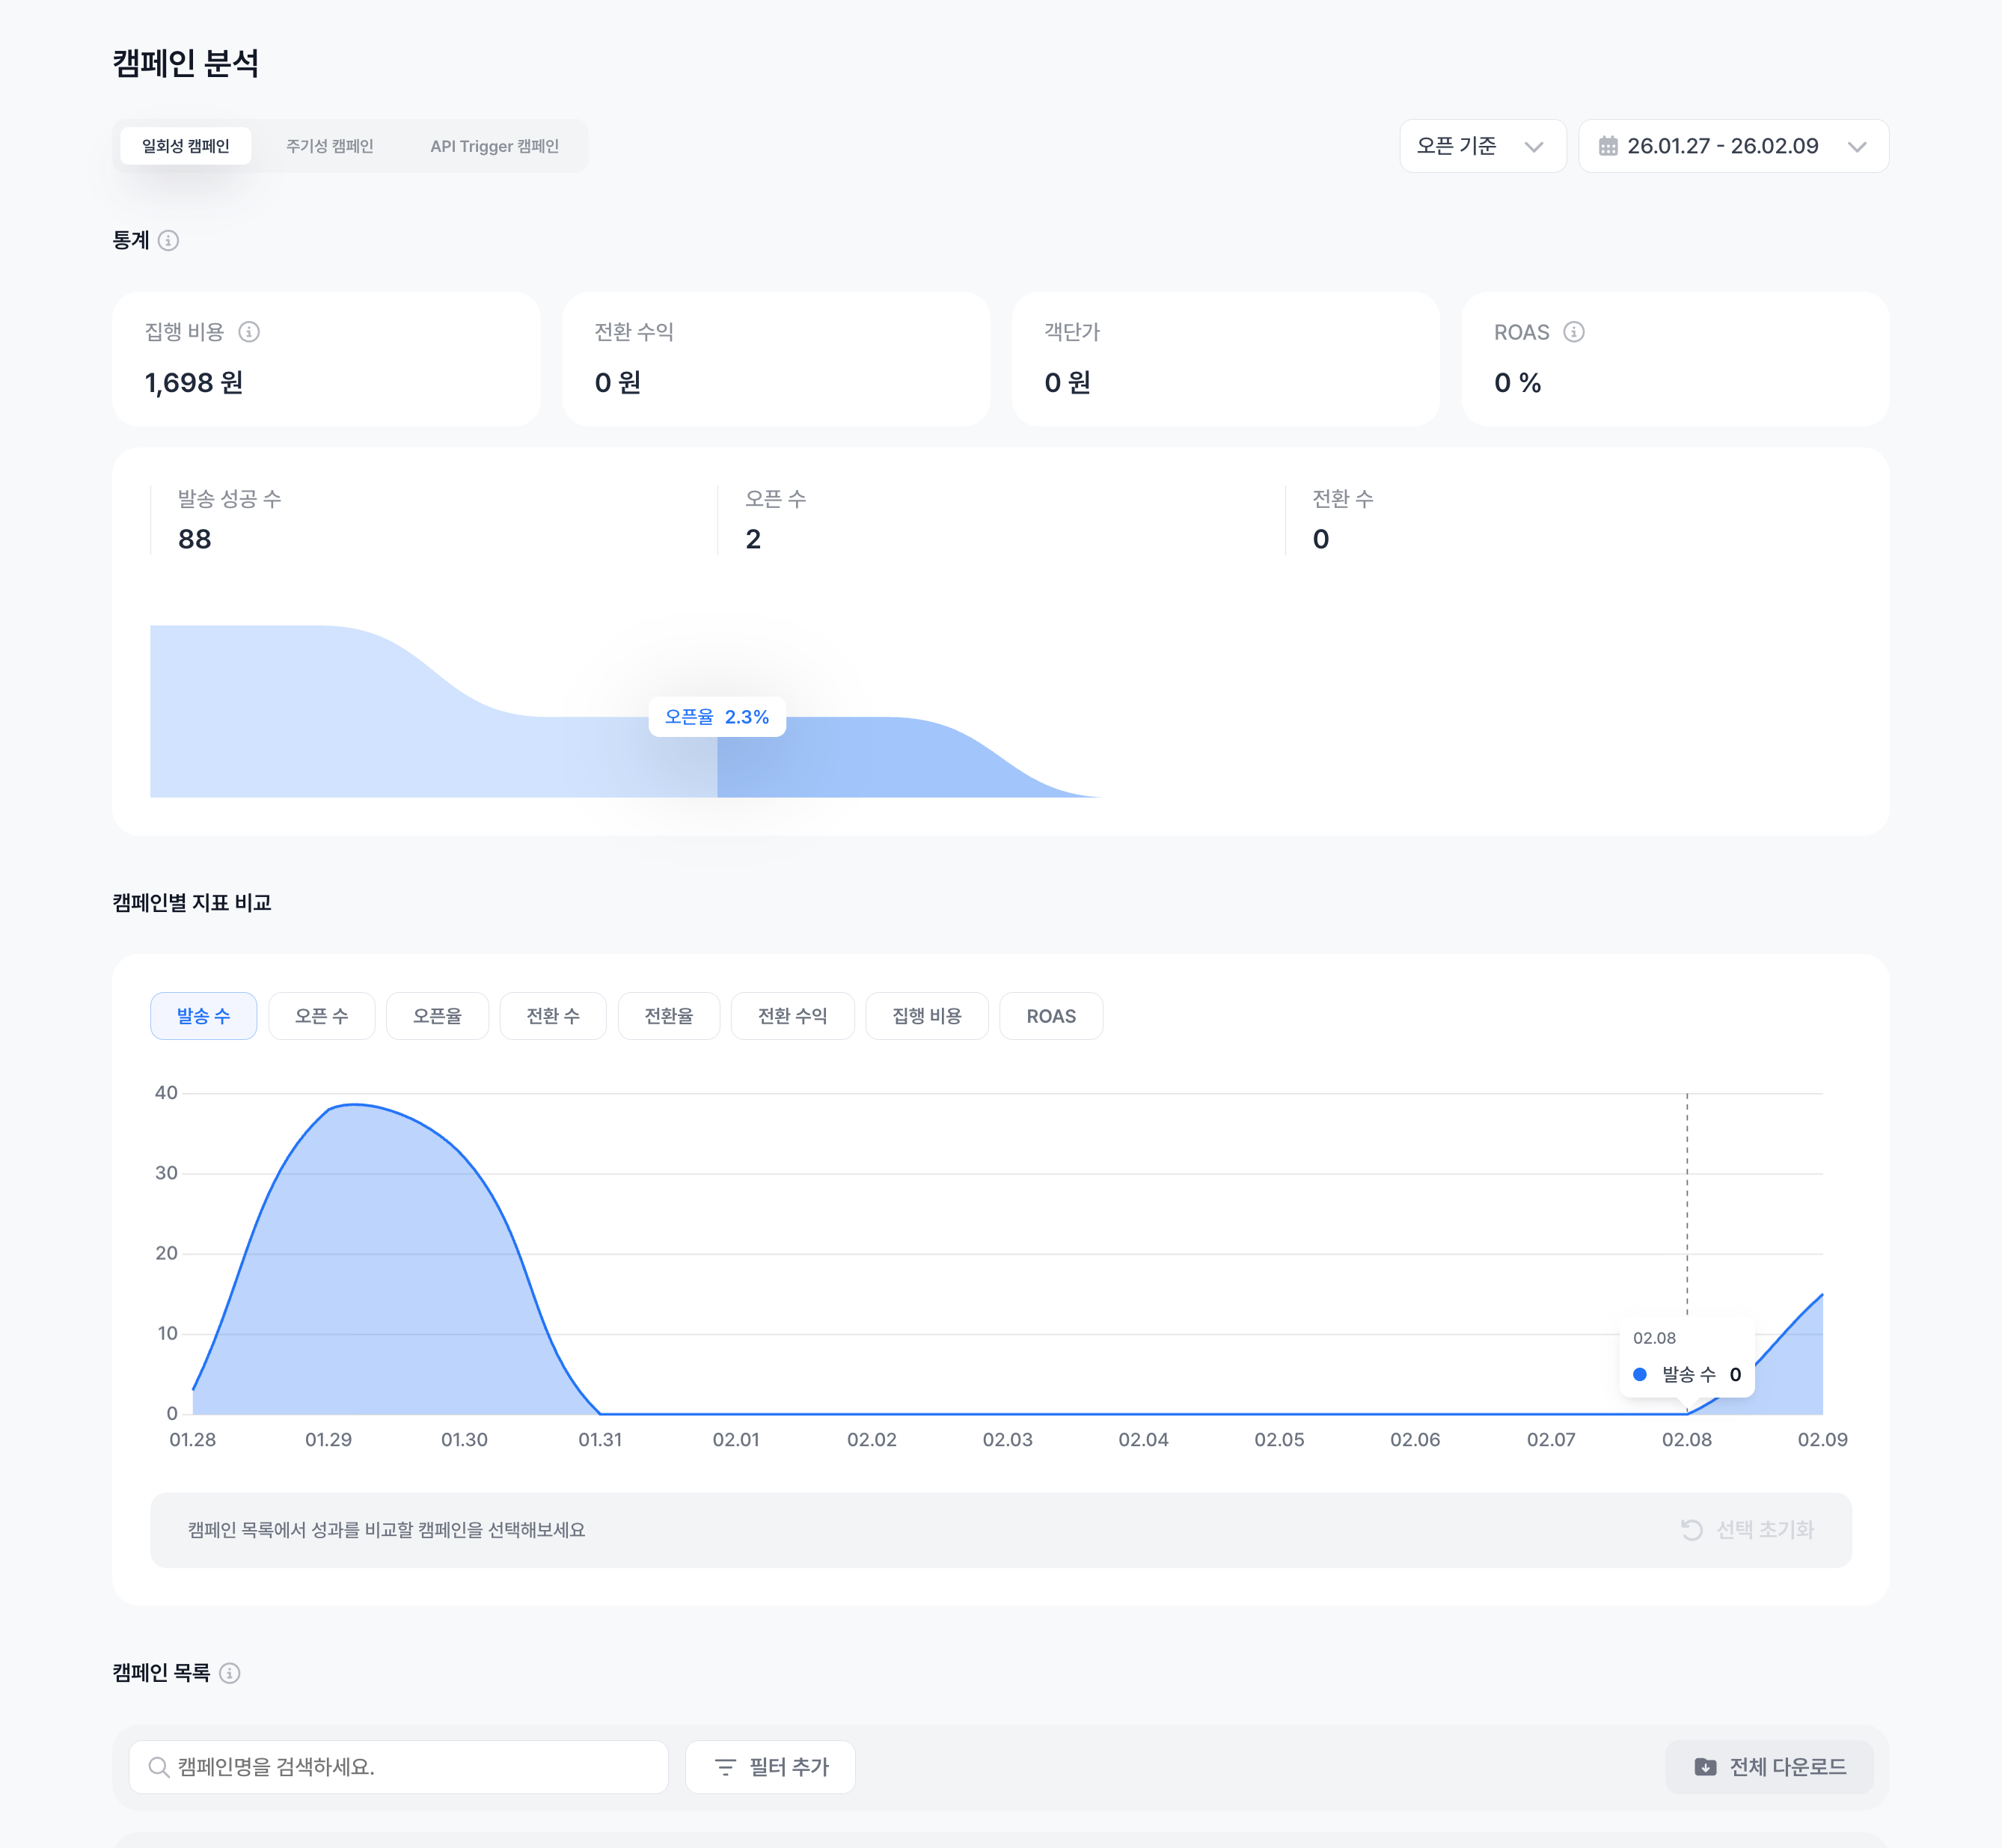
Task: Click the reset icon by 선택 초기화
Action: pos(1691,1530)
